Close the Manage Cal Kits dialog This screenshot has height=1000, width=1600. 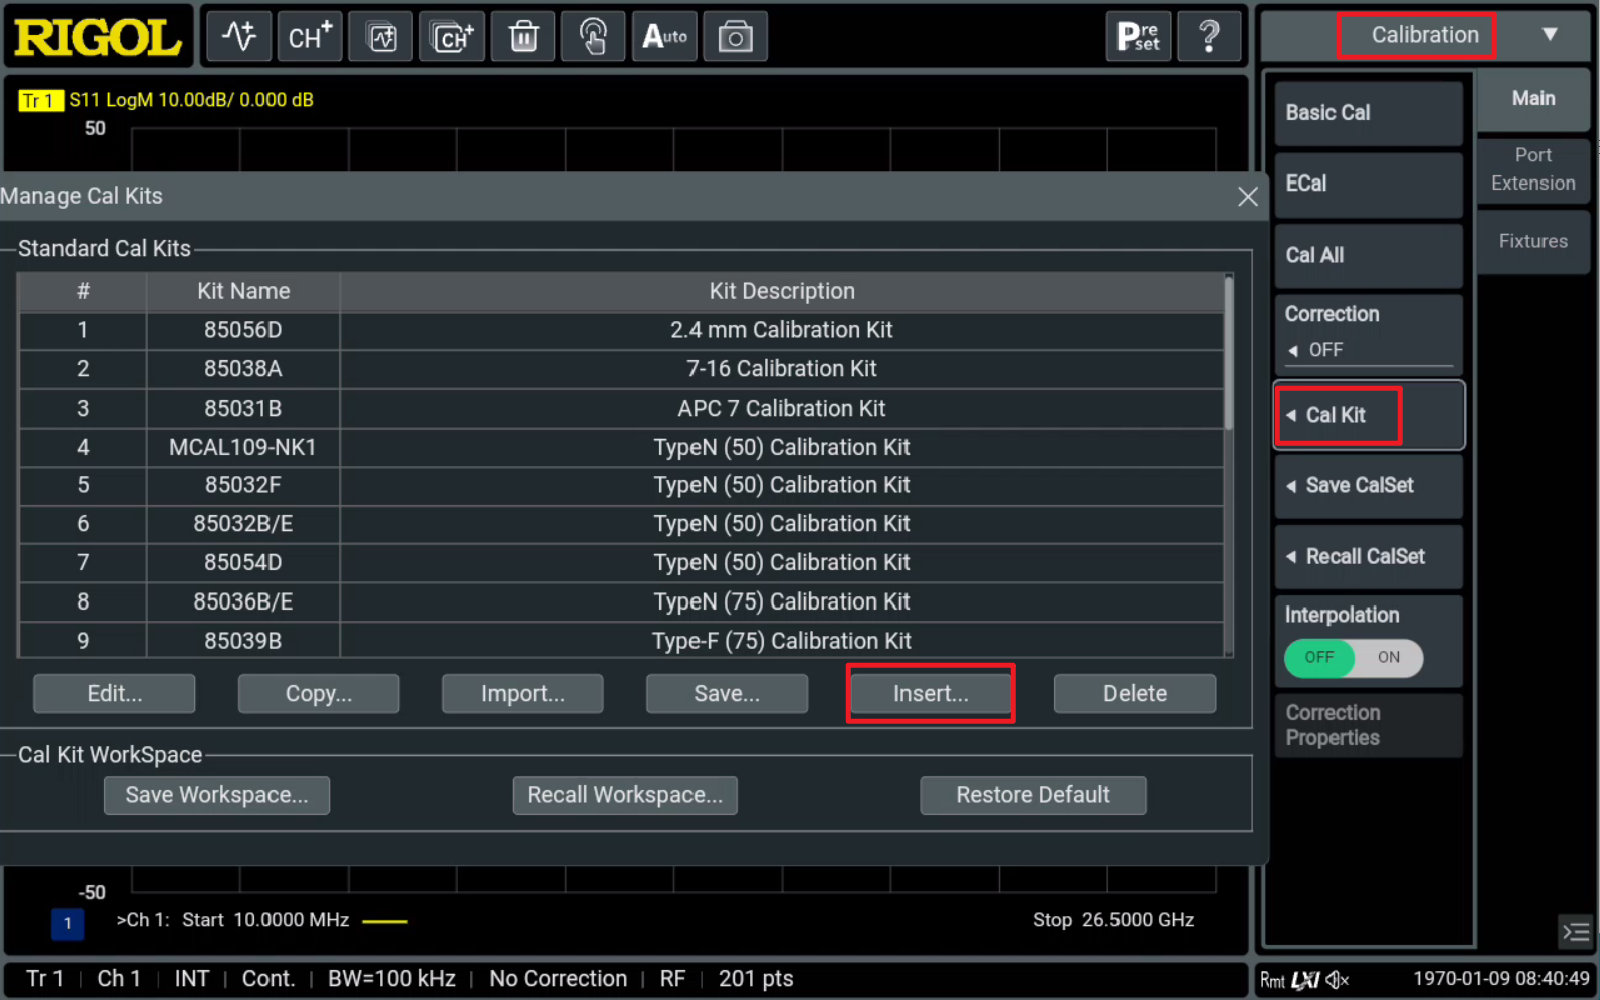click(x=1247, y=197)
